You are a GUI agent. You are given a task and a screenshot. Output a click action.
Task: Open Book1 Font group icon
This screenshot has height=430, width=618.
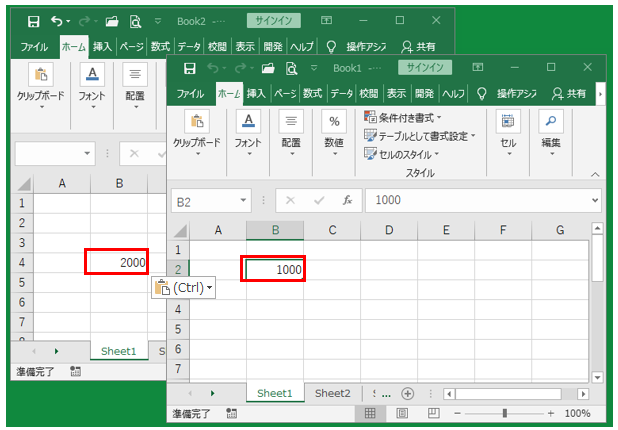tap(248, 121)
